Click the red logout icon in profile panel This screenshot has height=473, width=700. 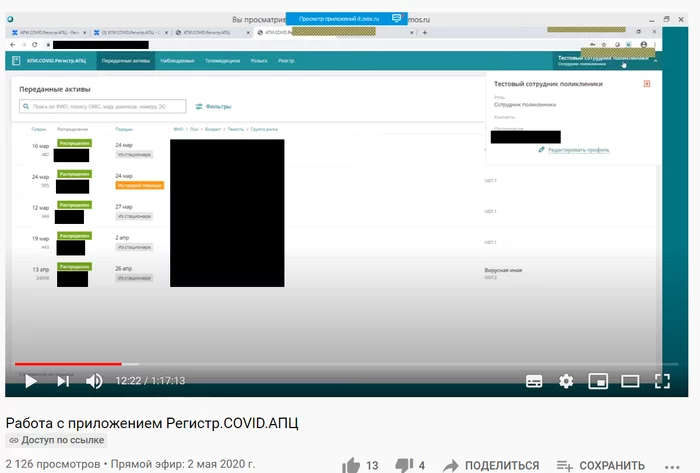(x=646, y=84)
